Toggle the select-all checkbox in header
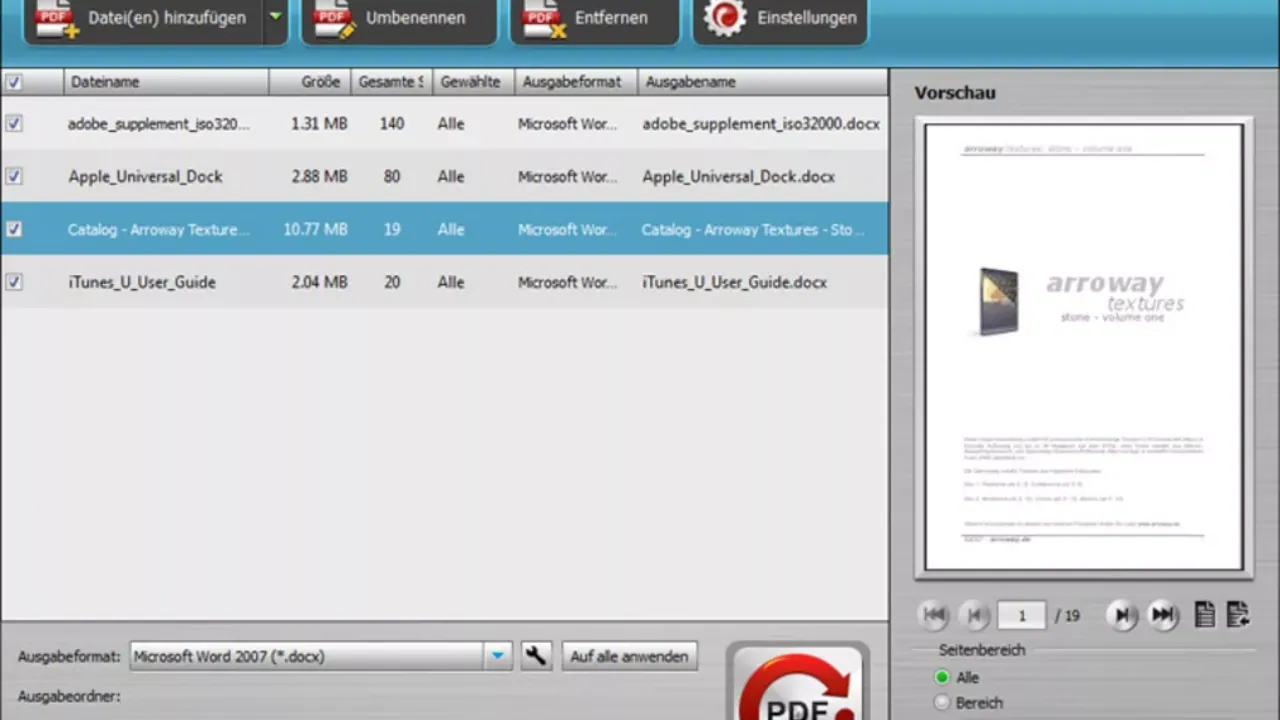Viewport: 1280px width, 720px height. (x=14, y=82)
